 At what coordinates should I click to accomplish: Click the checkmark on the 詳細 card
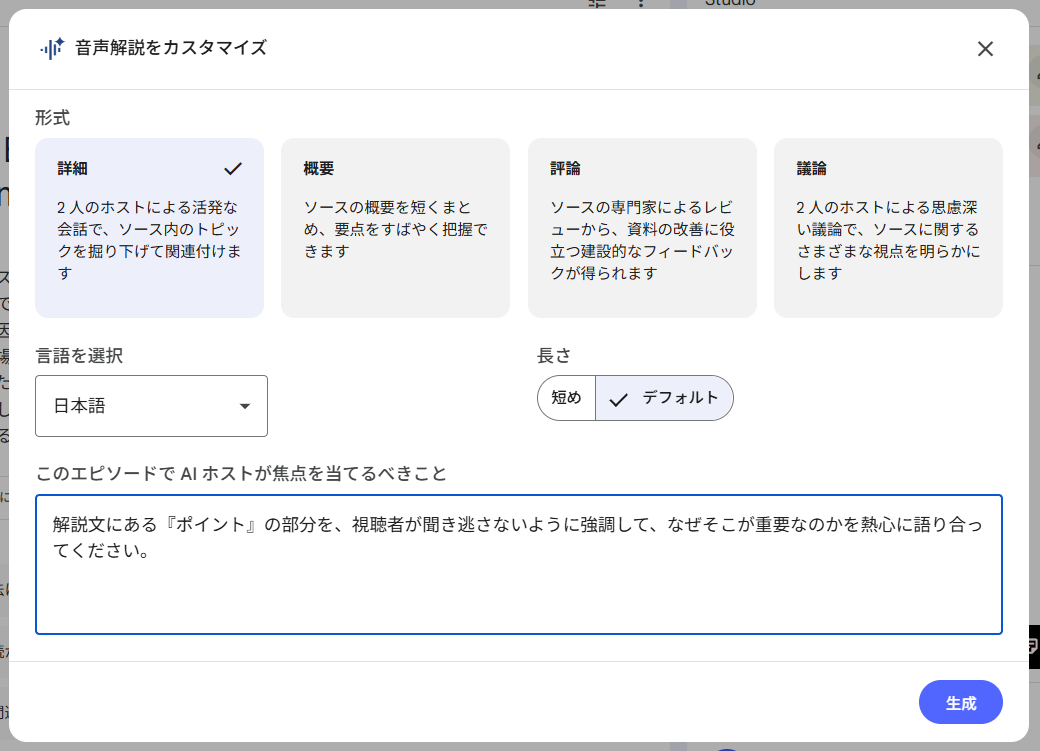pos(233,169)
